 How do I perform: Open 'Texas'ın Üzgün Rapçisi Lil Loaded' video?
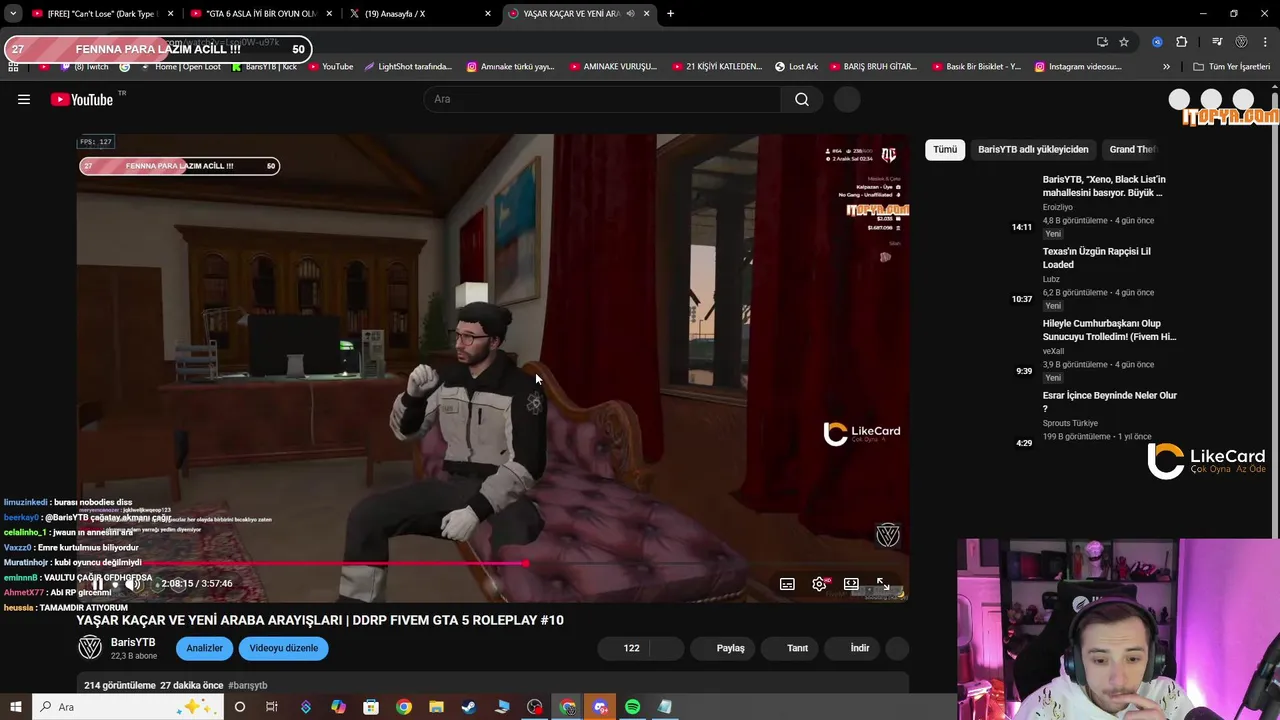(1097, 258)
